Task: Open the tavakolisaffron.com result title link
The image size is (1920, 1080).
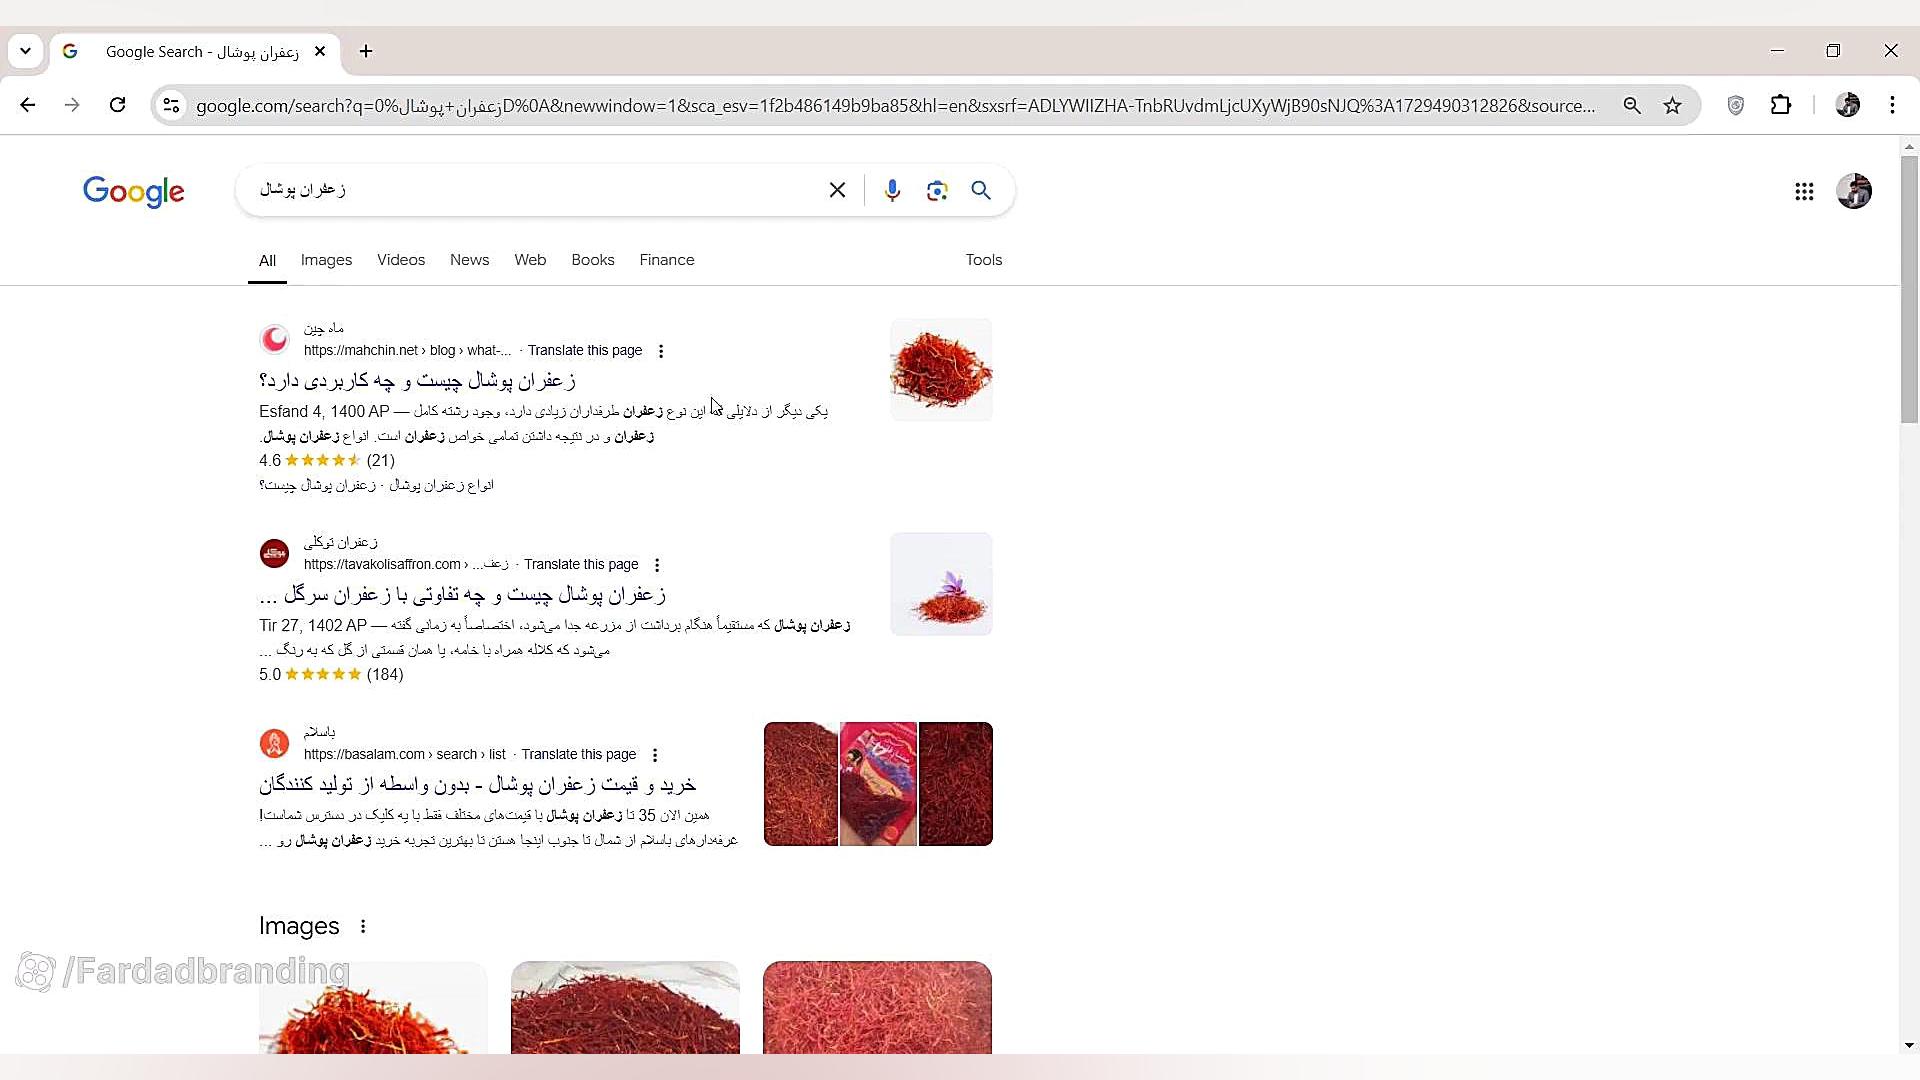Action: (x=463, y=595)
